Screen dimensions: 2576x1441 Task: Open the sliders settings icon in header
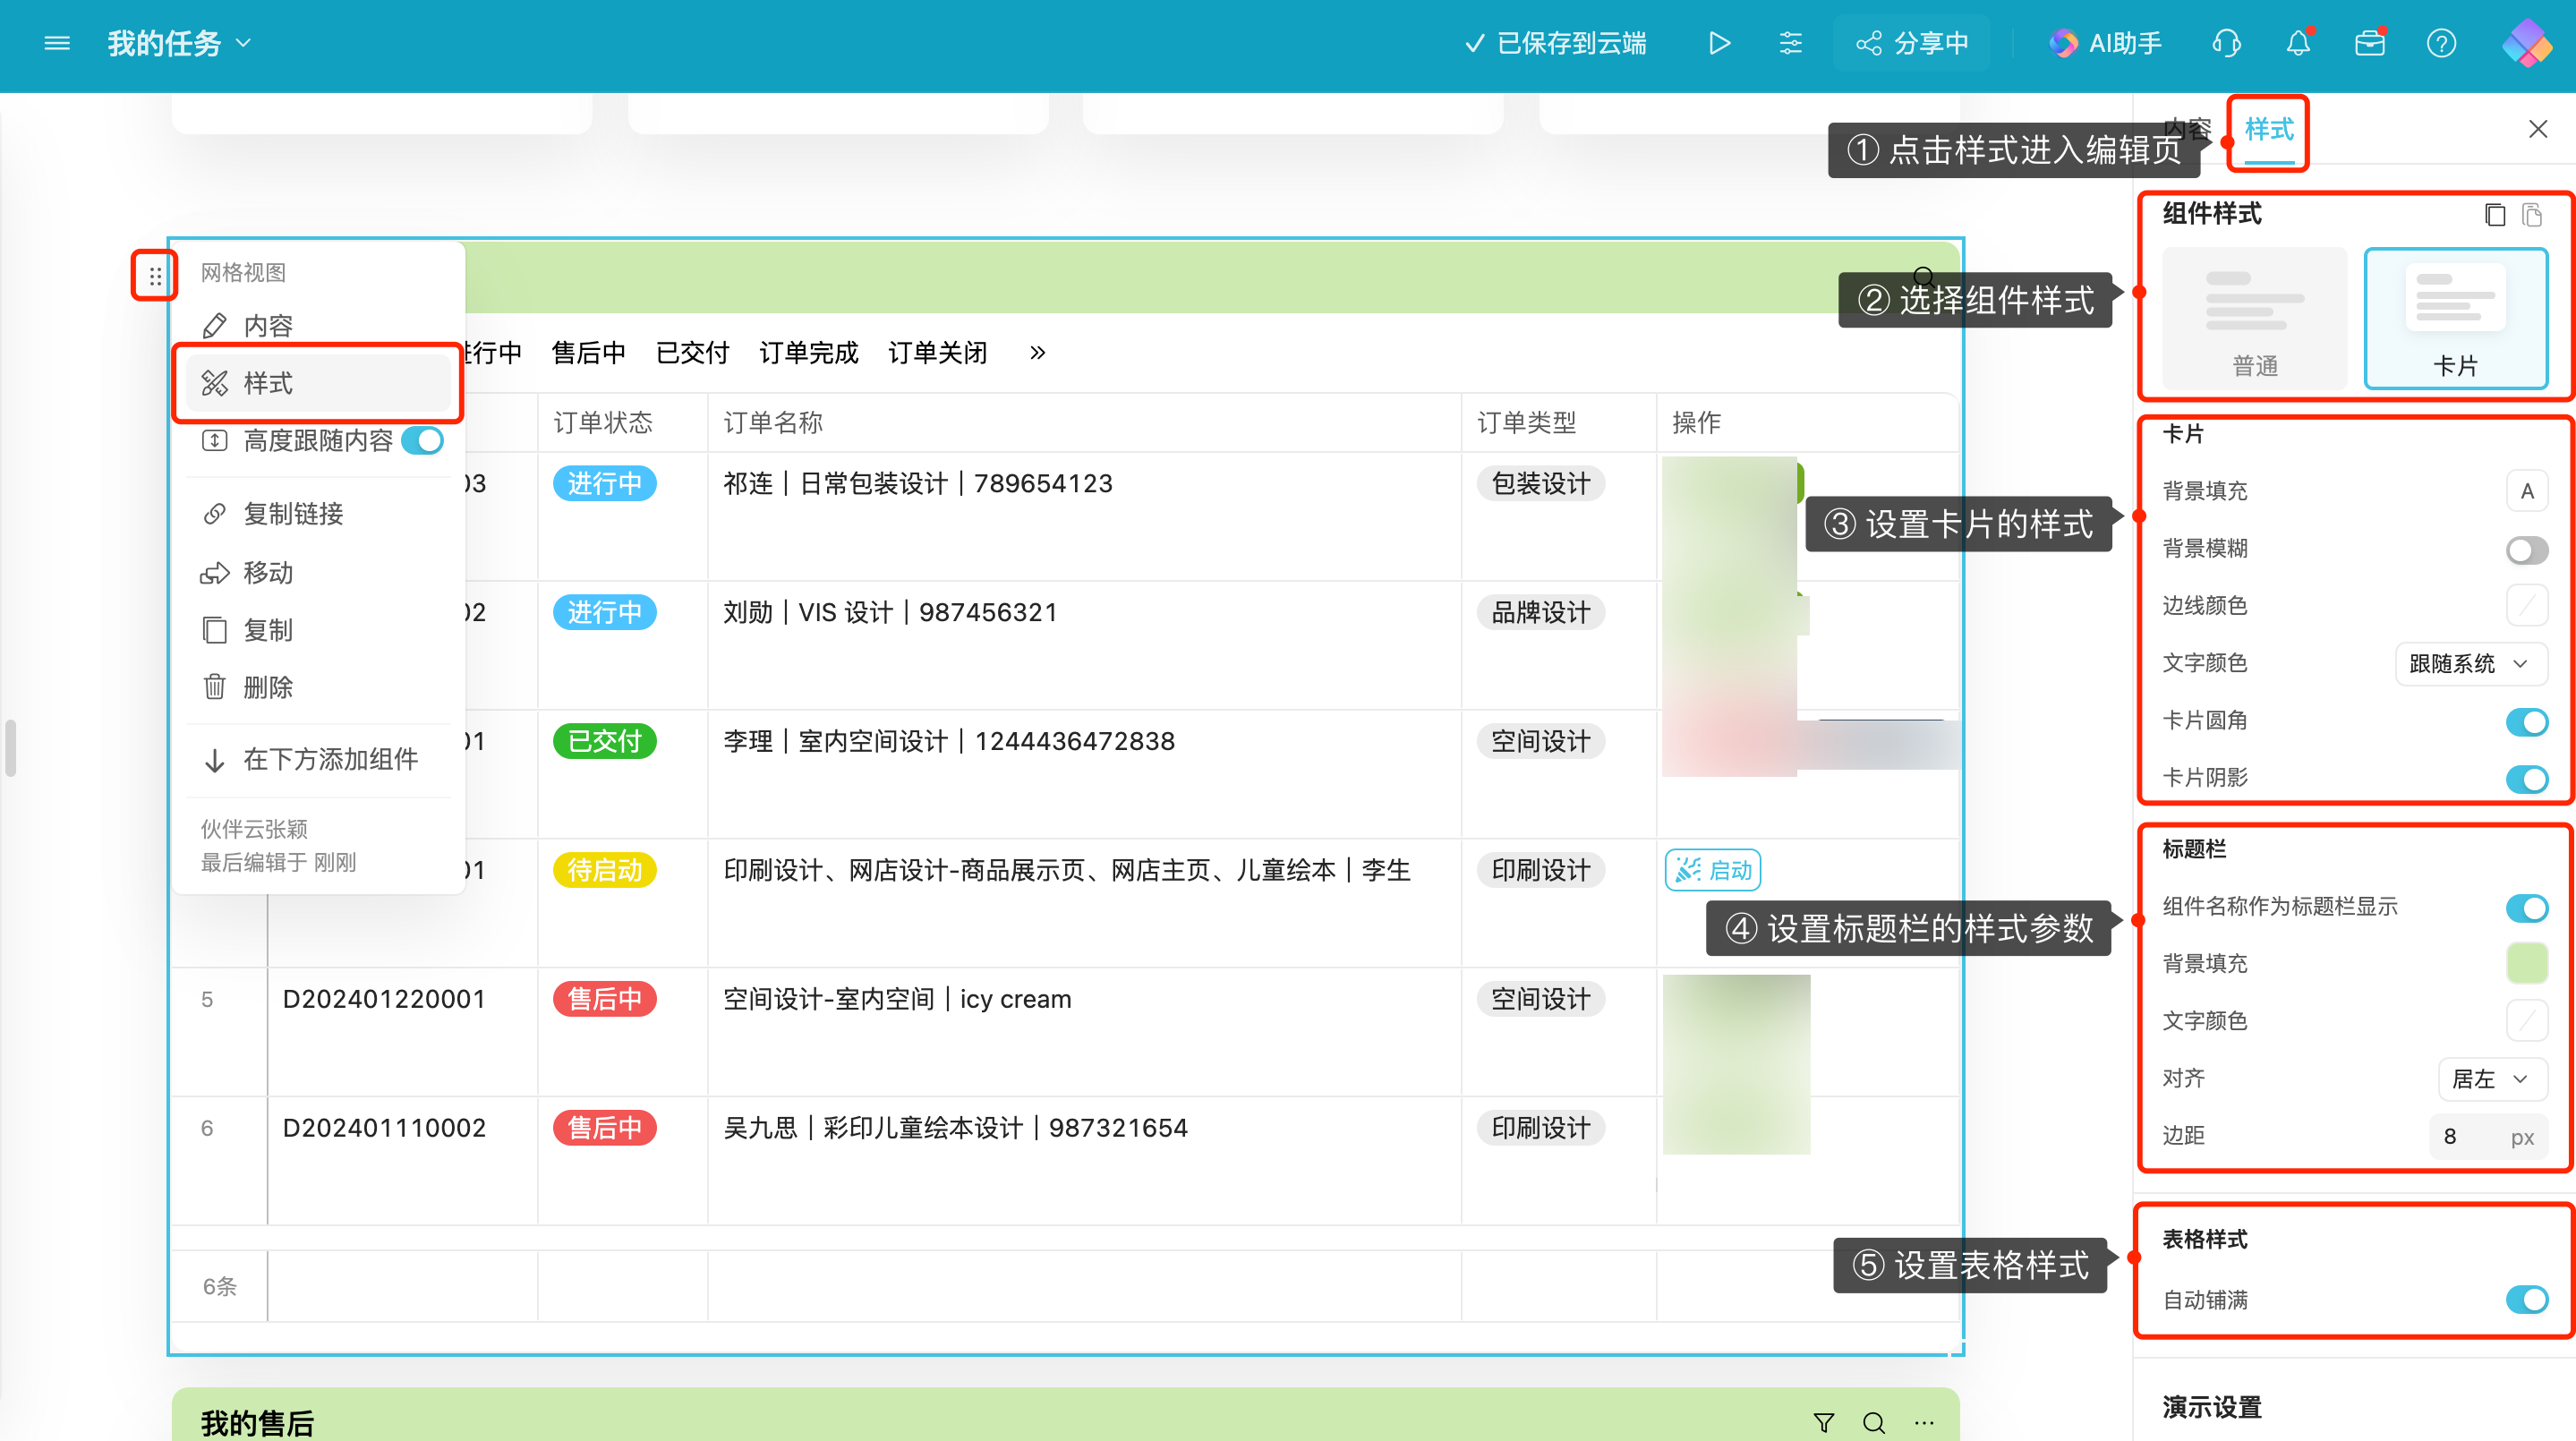pos(1790,43)
